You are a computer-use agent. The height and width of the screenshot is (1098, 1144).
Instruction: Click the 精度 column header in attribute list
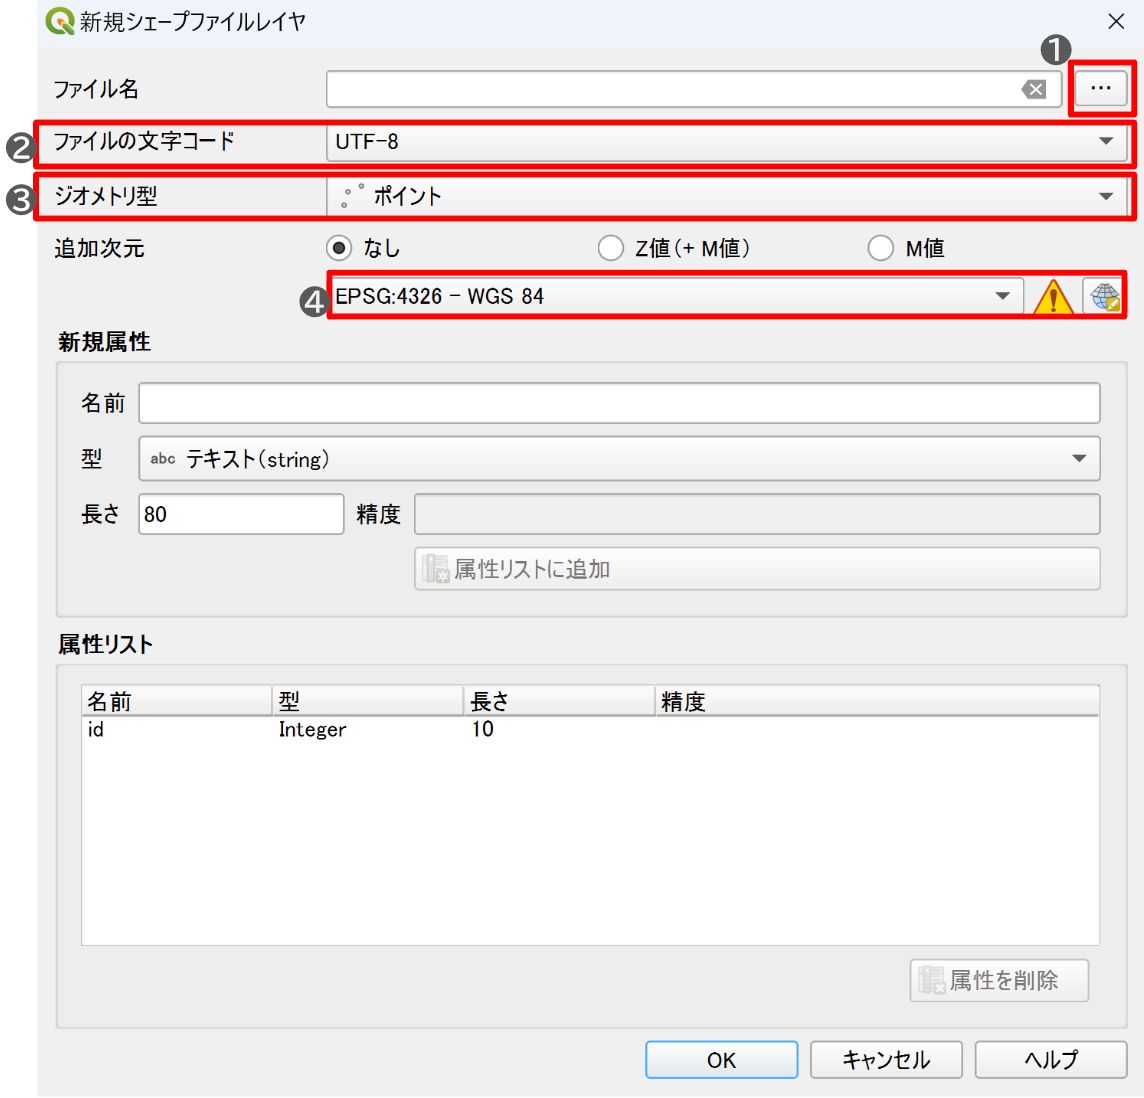click(876, 701)
